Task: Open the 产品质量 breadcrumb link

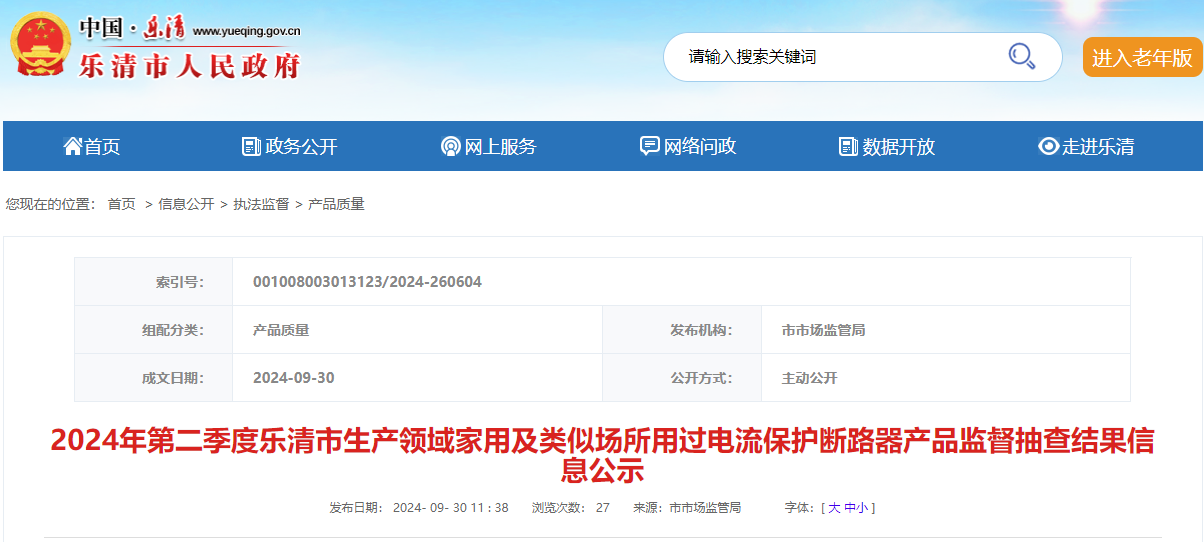Action: 336,204
